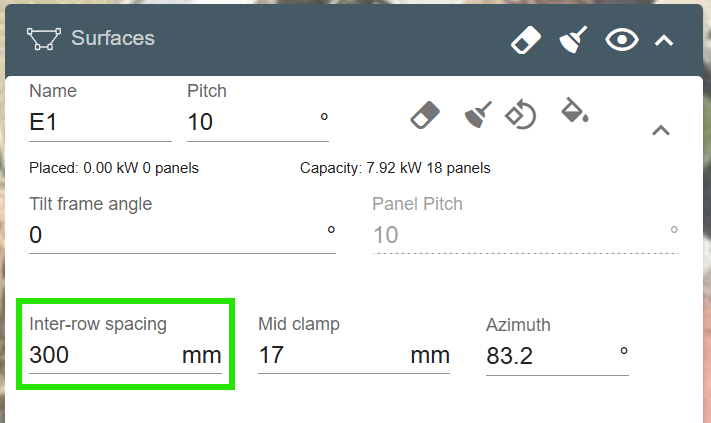Click the Pitch input field

pyautogui.click(x=250, y=123)
